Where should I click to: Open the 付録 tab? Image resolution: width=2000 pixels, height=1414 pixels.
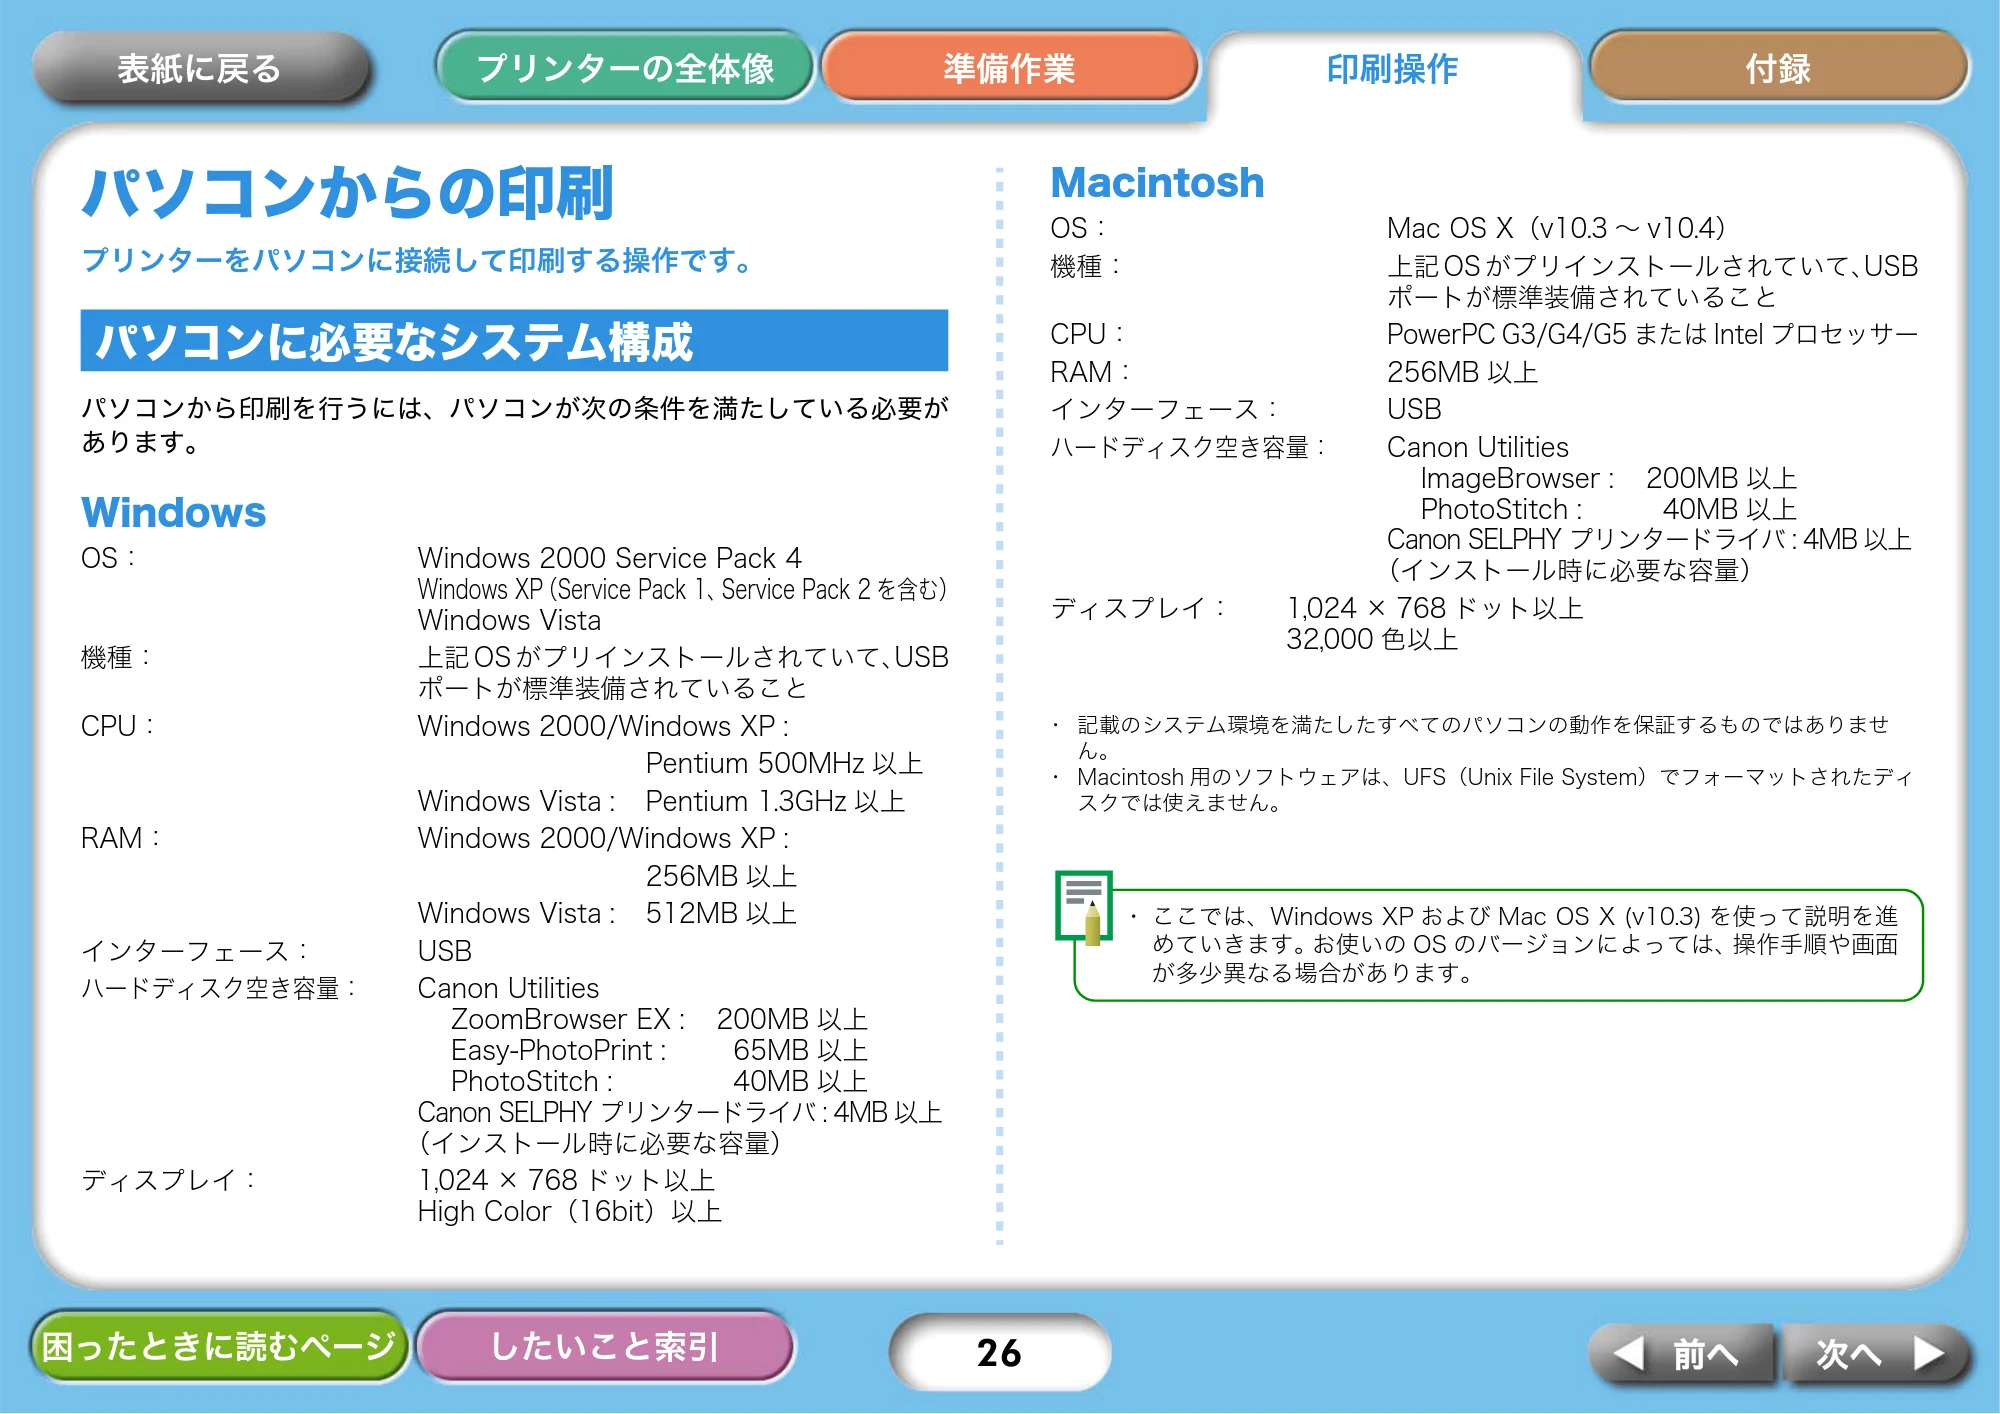(x=1778, y=68)
